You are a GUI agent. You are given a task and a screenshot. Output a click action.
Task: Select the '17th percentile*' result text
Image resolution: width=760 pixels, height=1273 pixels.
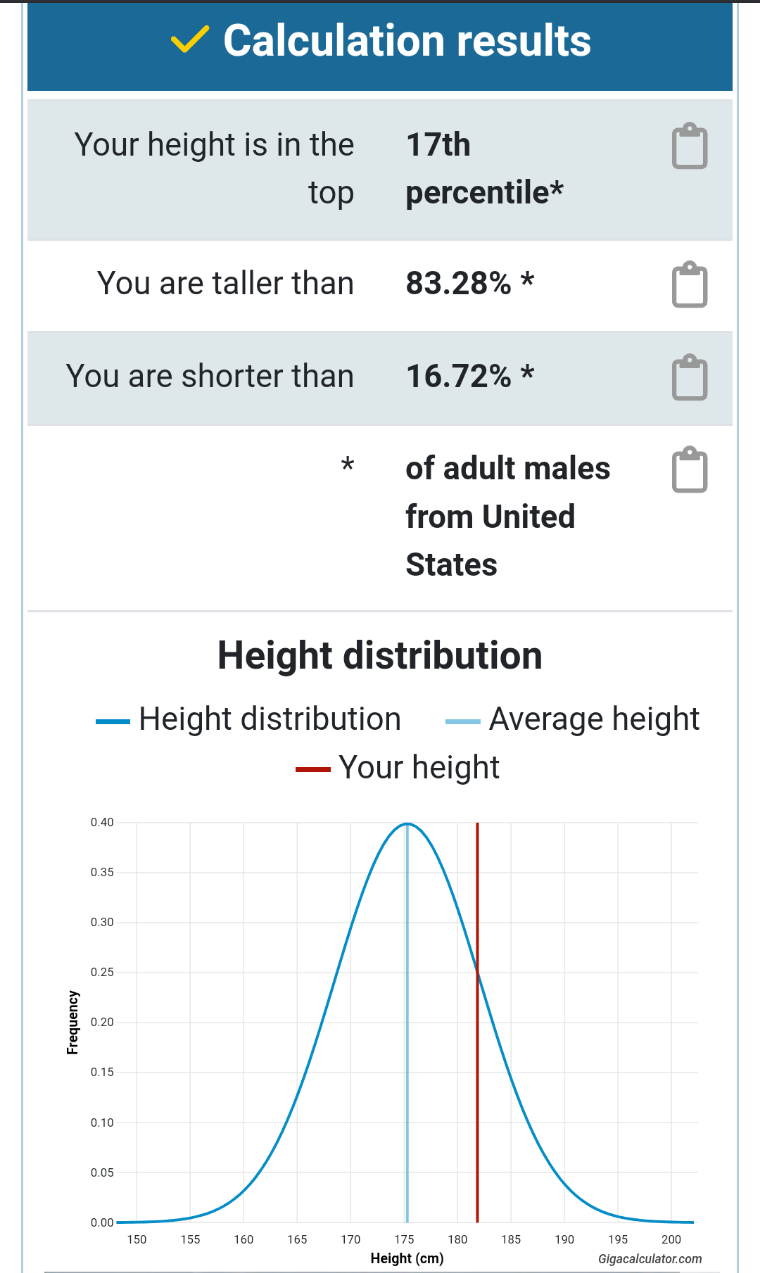[x=484, y=168]
